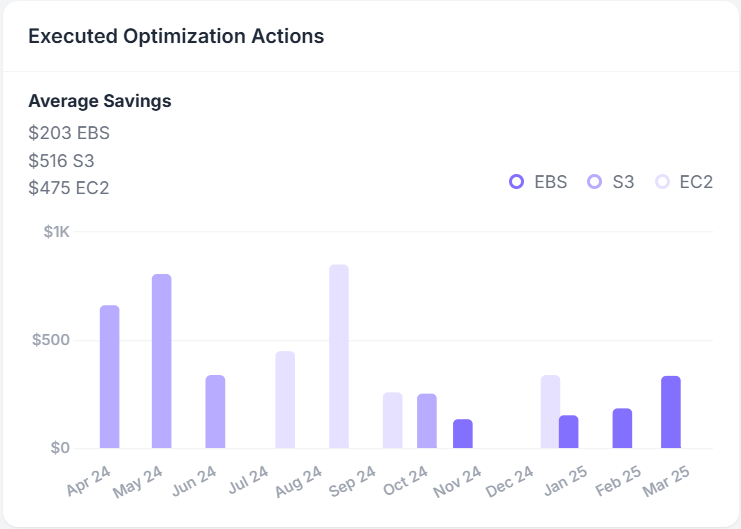Select the May 24 S3 bar

tap(162, 361)
